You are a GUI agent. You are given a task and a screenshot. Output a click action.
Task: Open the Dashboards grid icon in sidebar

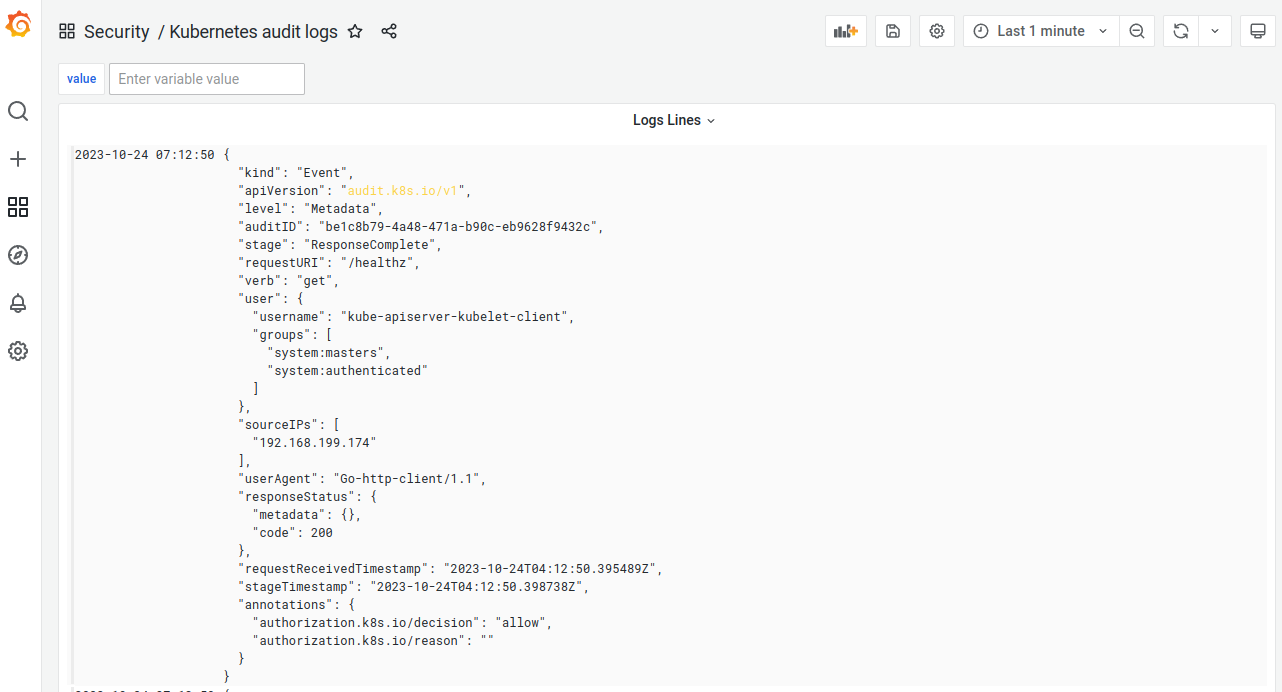pyautogui.click(x=18, y=207)
